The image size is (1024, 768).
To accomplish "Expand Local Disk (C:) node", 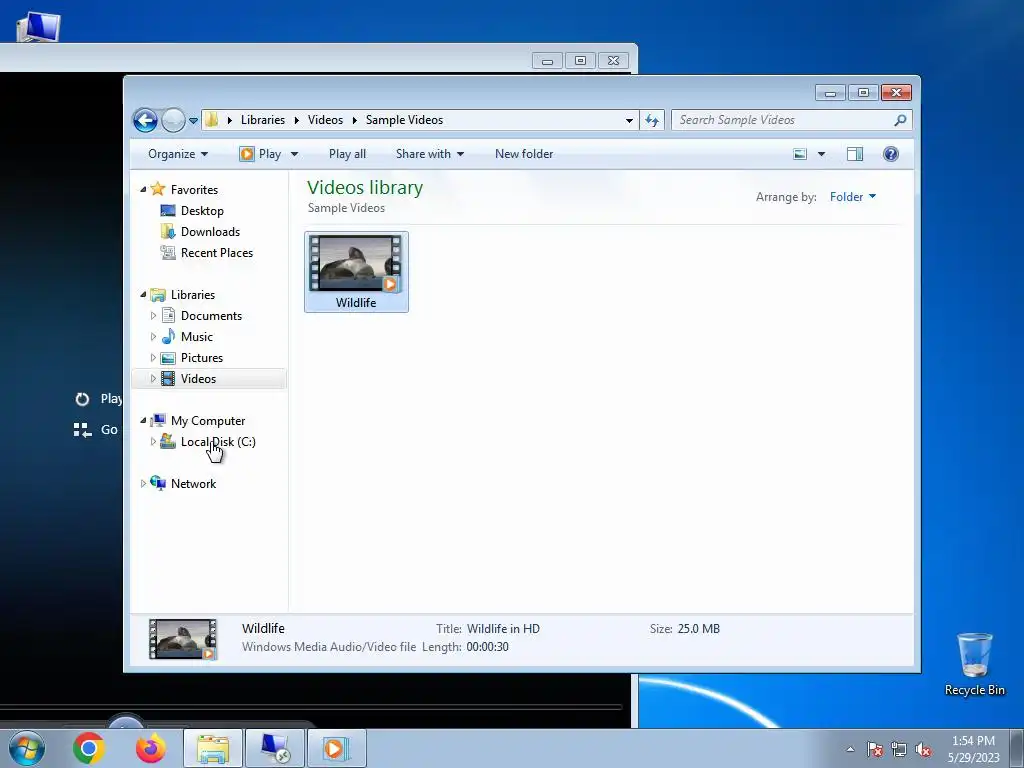I will point(153,441).
